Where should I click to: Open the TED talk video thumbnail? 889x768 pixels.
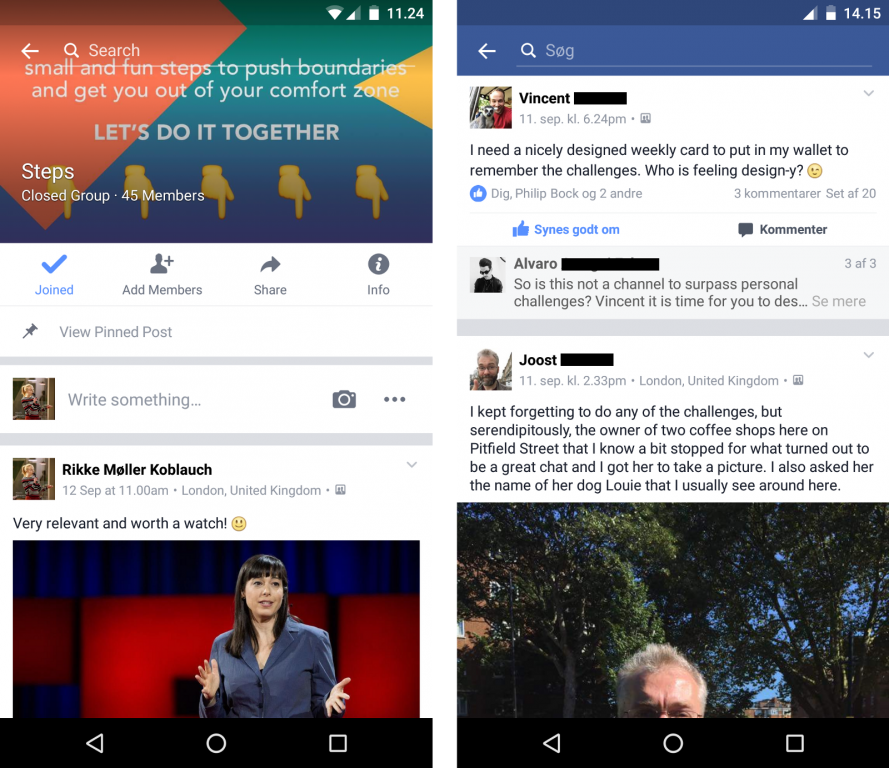[x=216, y=629]
